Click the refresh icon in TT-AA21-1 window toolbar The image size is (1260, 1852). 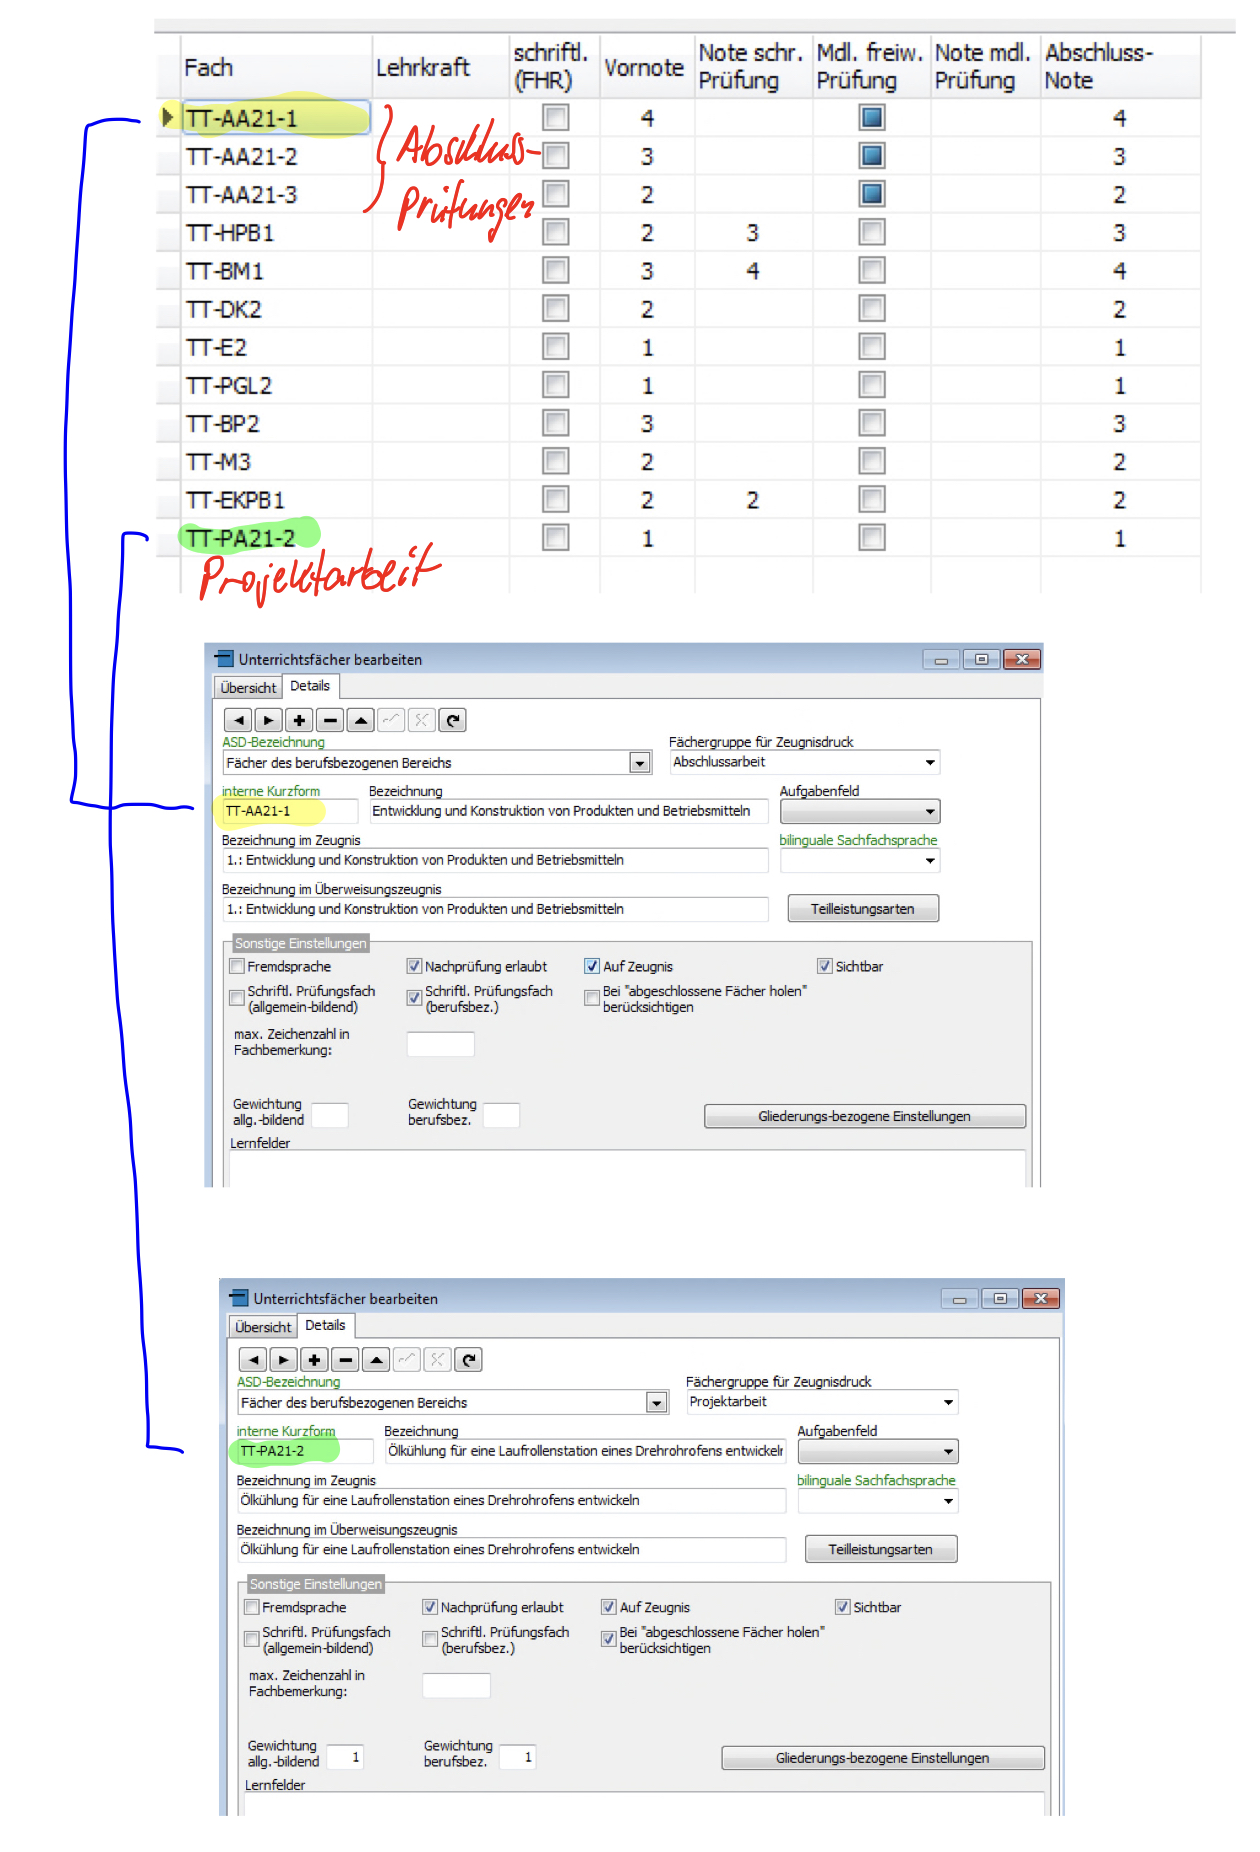tap(453, 720)
